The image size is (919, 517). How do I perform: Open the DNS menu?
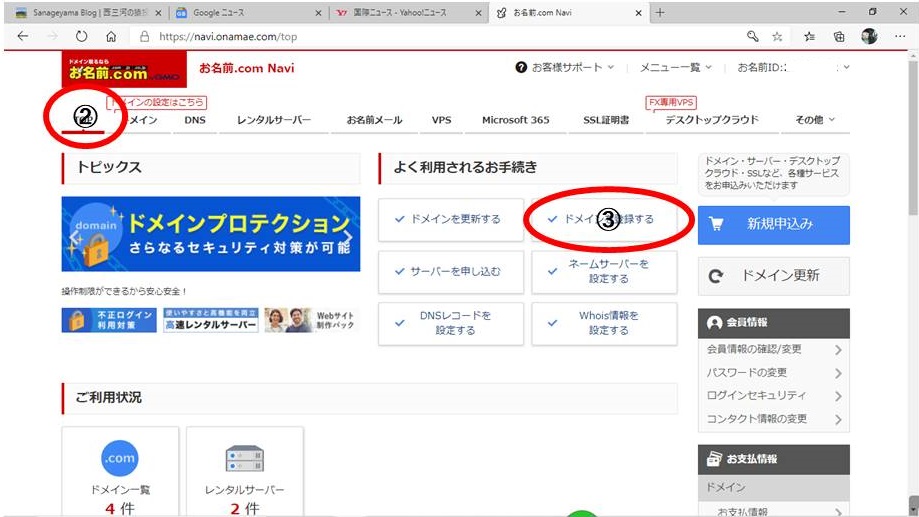tap(195, 120)
